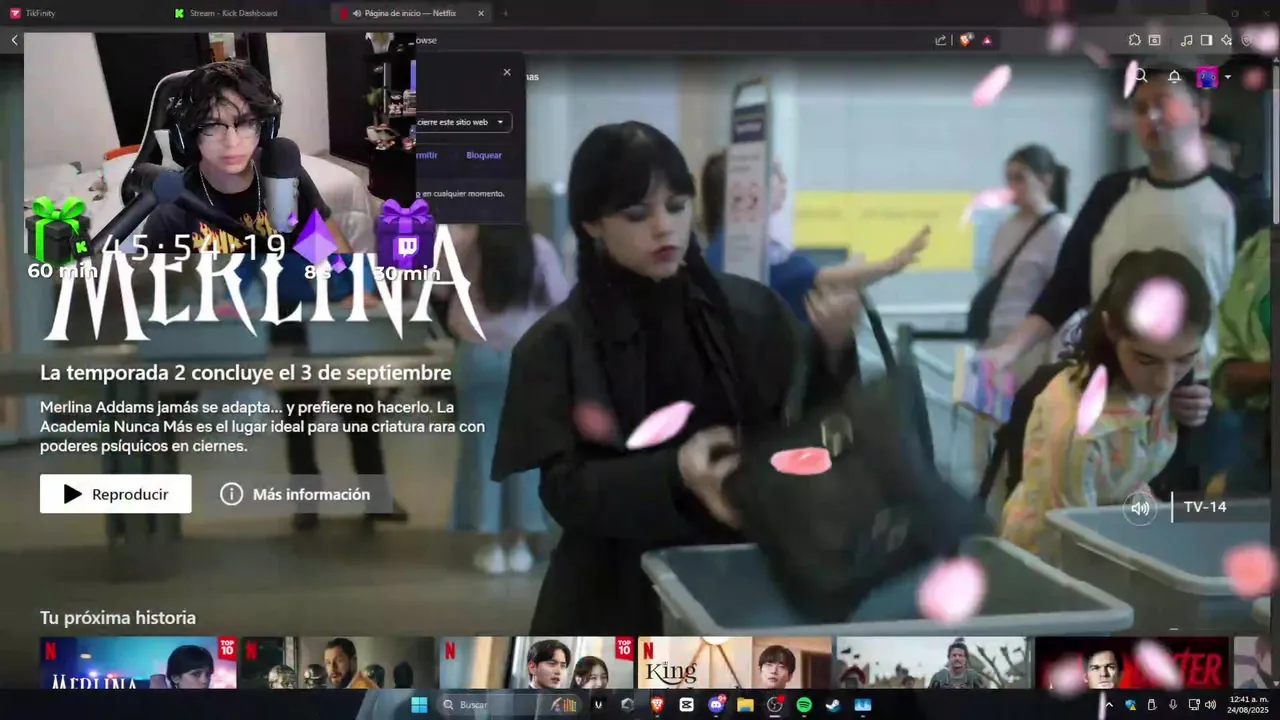Screen dimensions: 1280x720
Task: Click the Buscar taskbar search box
Action: pyautogui.click(x=508, y=705)
